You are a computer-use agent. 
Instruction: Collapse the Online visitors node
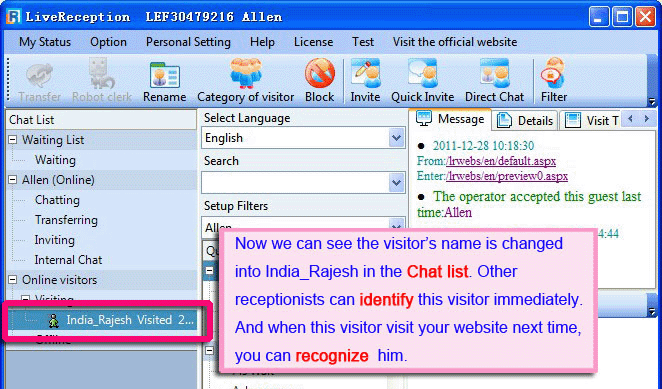click(13, 280)
